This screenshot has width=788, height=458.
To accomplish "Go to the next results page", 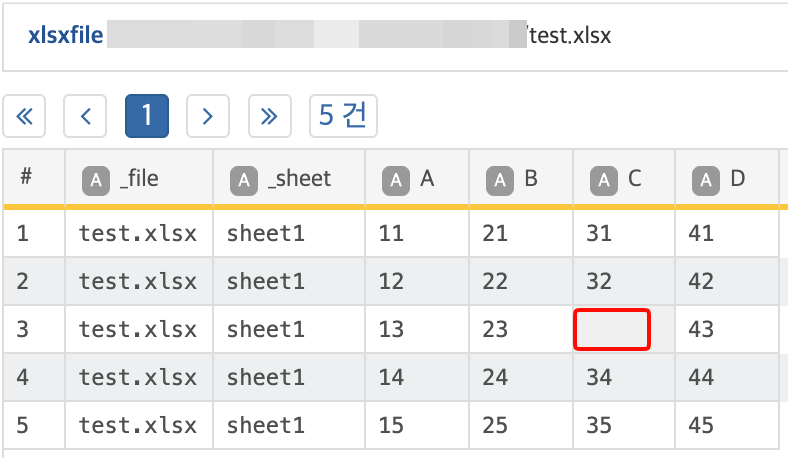I will coord(207,116).
